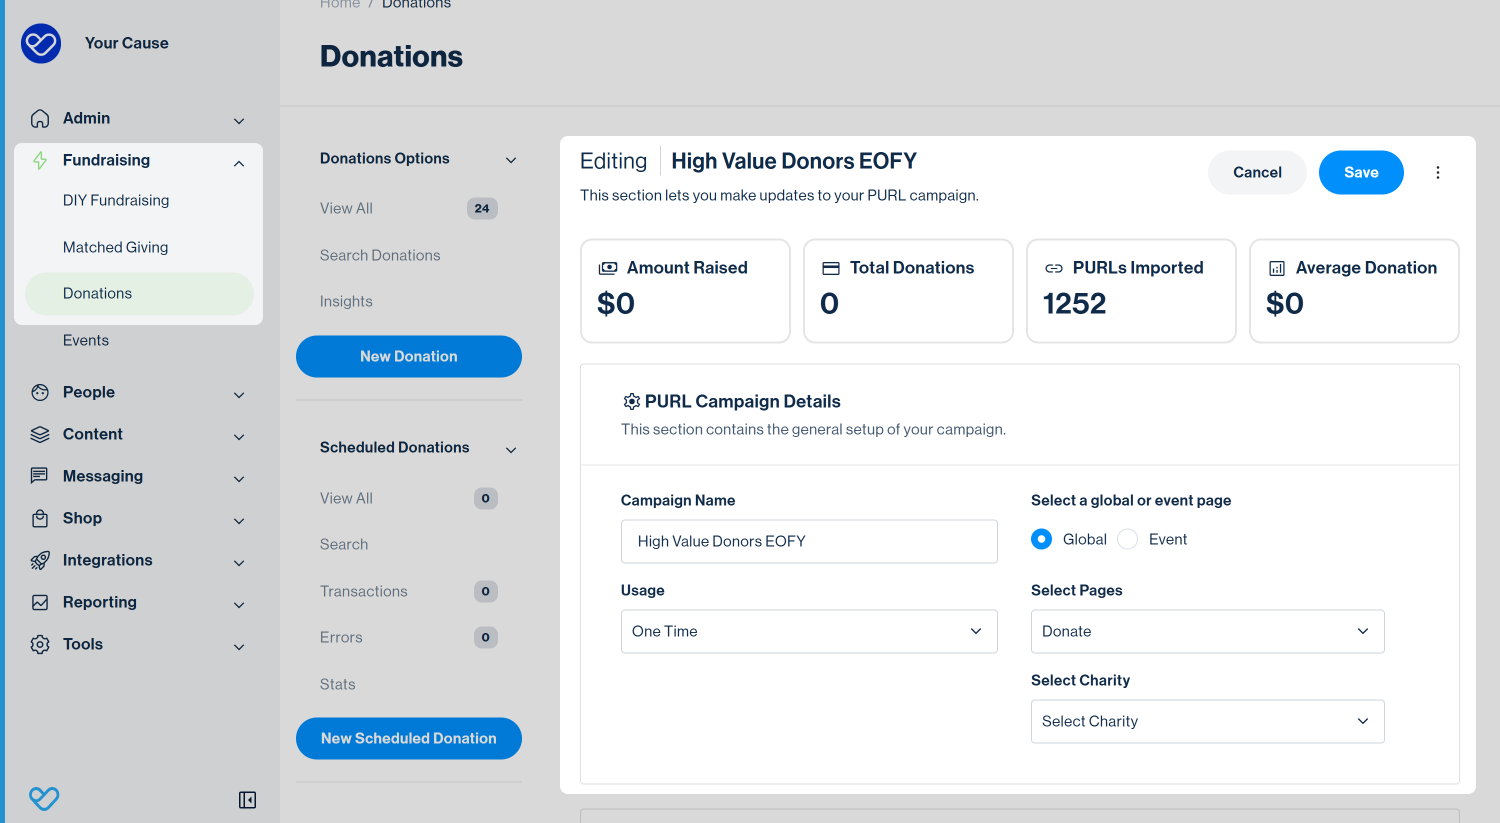Screen dimensions: 1500x823
Task: Click the Save button
Action: (1361, 172)
